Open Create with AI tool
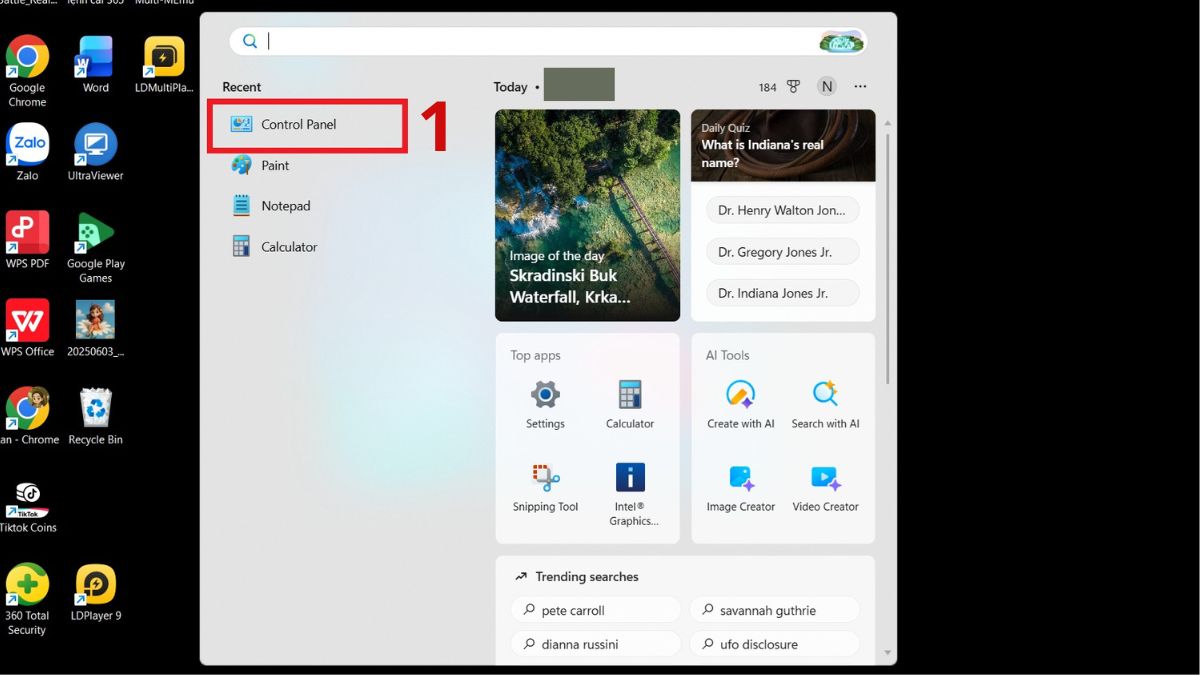1200x675 pixels. point(741,404)
